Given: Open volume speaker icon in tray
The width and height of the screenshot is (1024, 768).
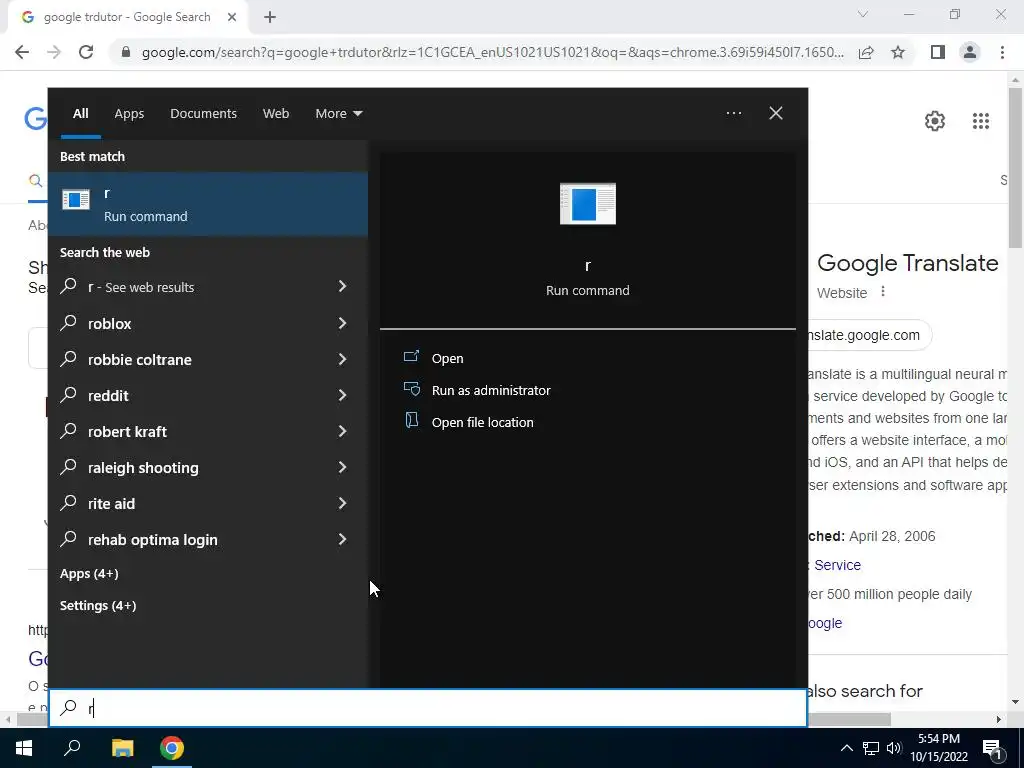Looking at the screenshot, I should point(893,748).
